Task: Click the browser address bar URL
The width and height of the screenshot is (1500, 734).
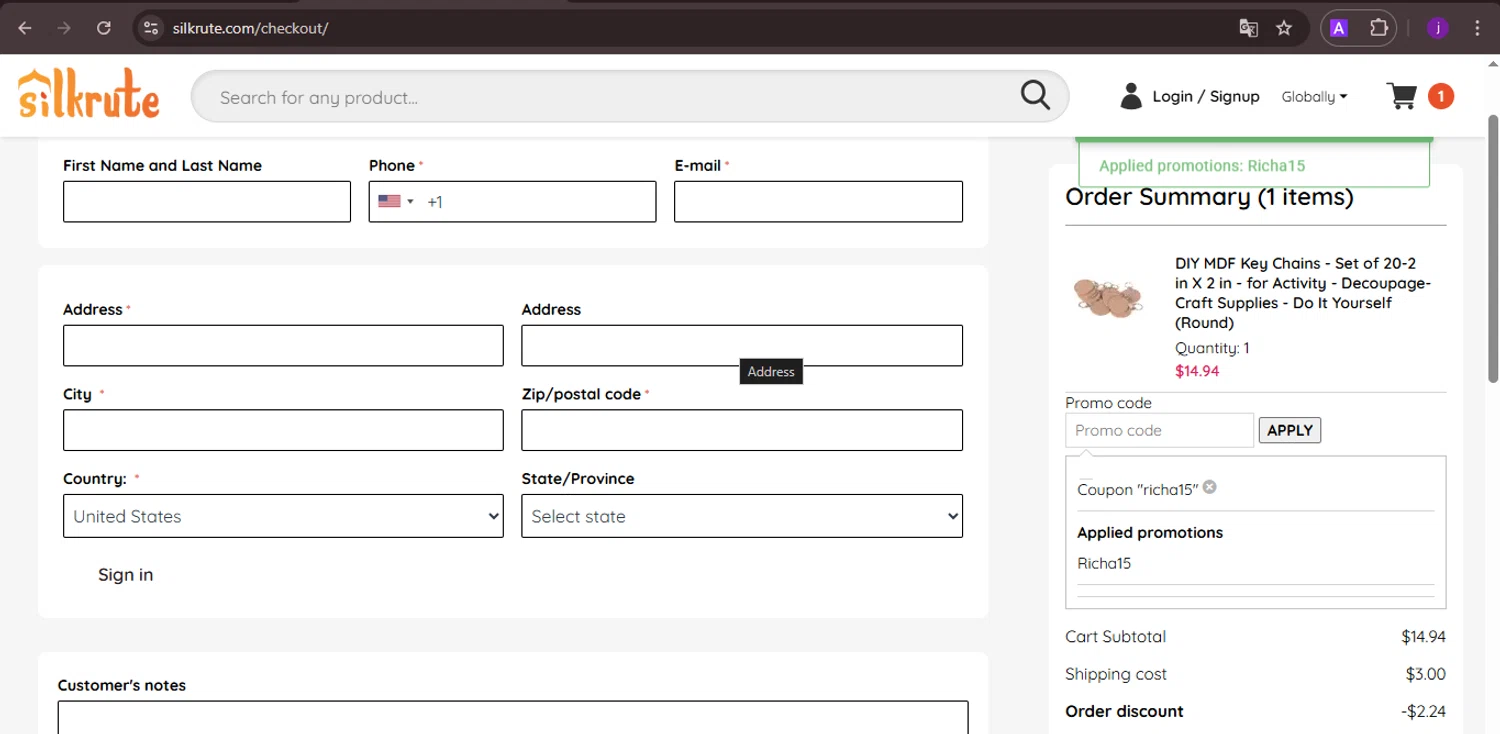Action: [250, 28]
